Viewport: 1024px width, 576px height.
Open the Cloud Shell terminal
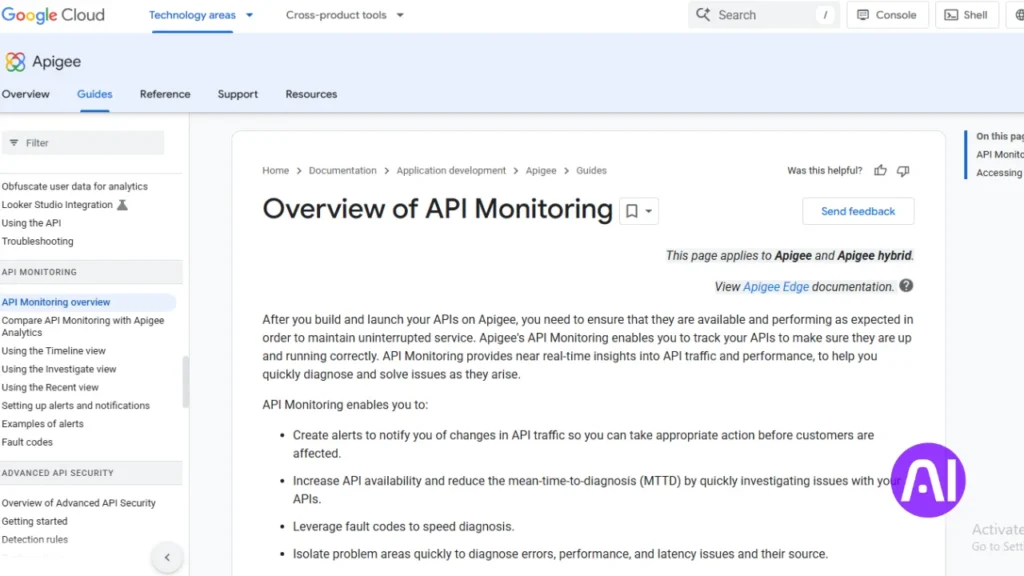pyautogui.click(x=966, y=14)
